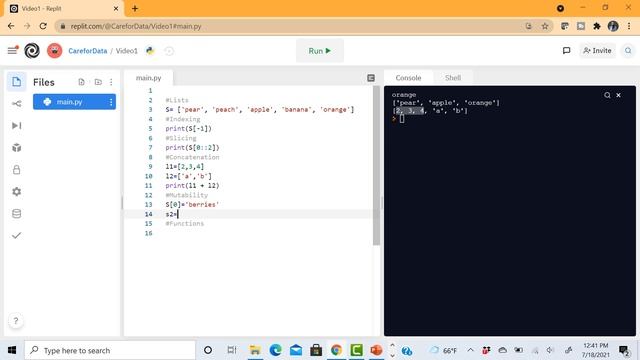Open the Version control sidebar icon
This screenshot has width=640, height=360.
[16, 104]
